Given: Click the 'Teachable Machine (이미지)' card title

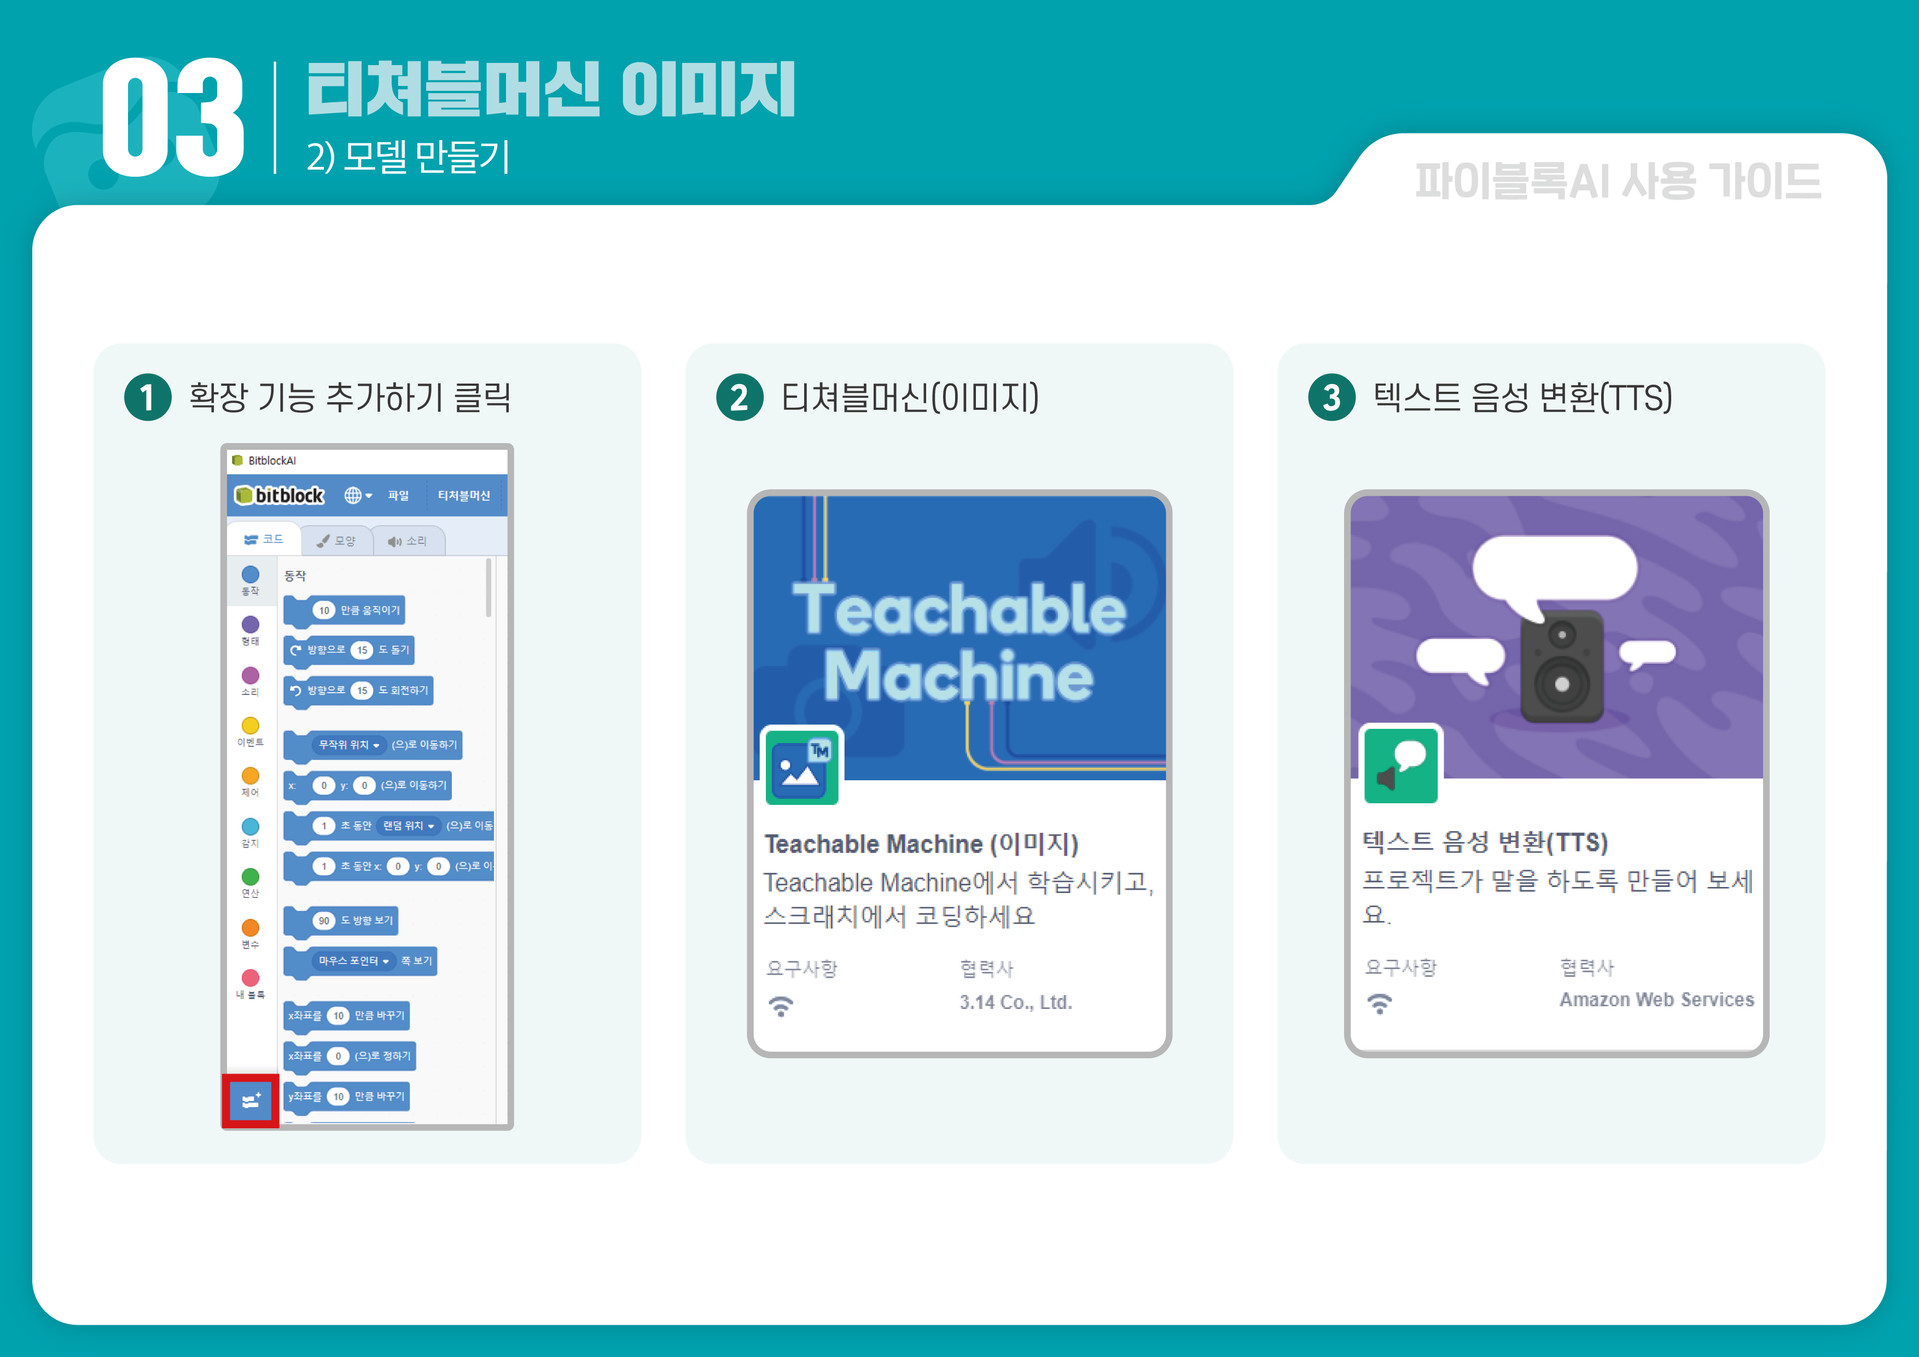Looking at the screenshot, I should pos(921,844).
